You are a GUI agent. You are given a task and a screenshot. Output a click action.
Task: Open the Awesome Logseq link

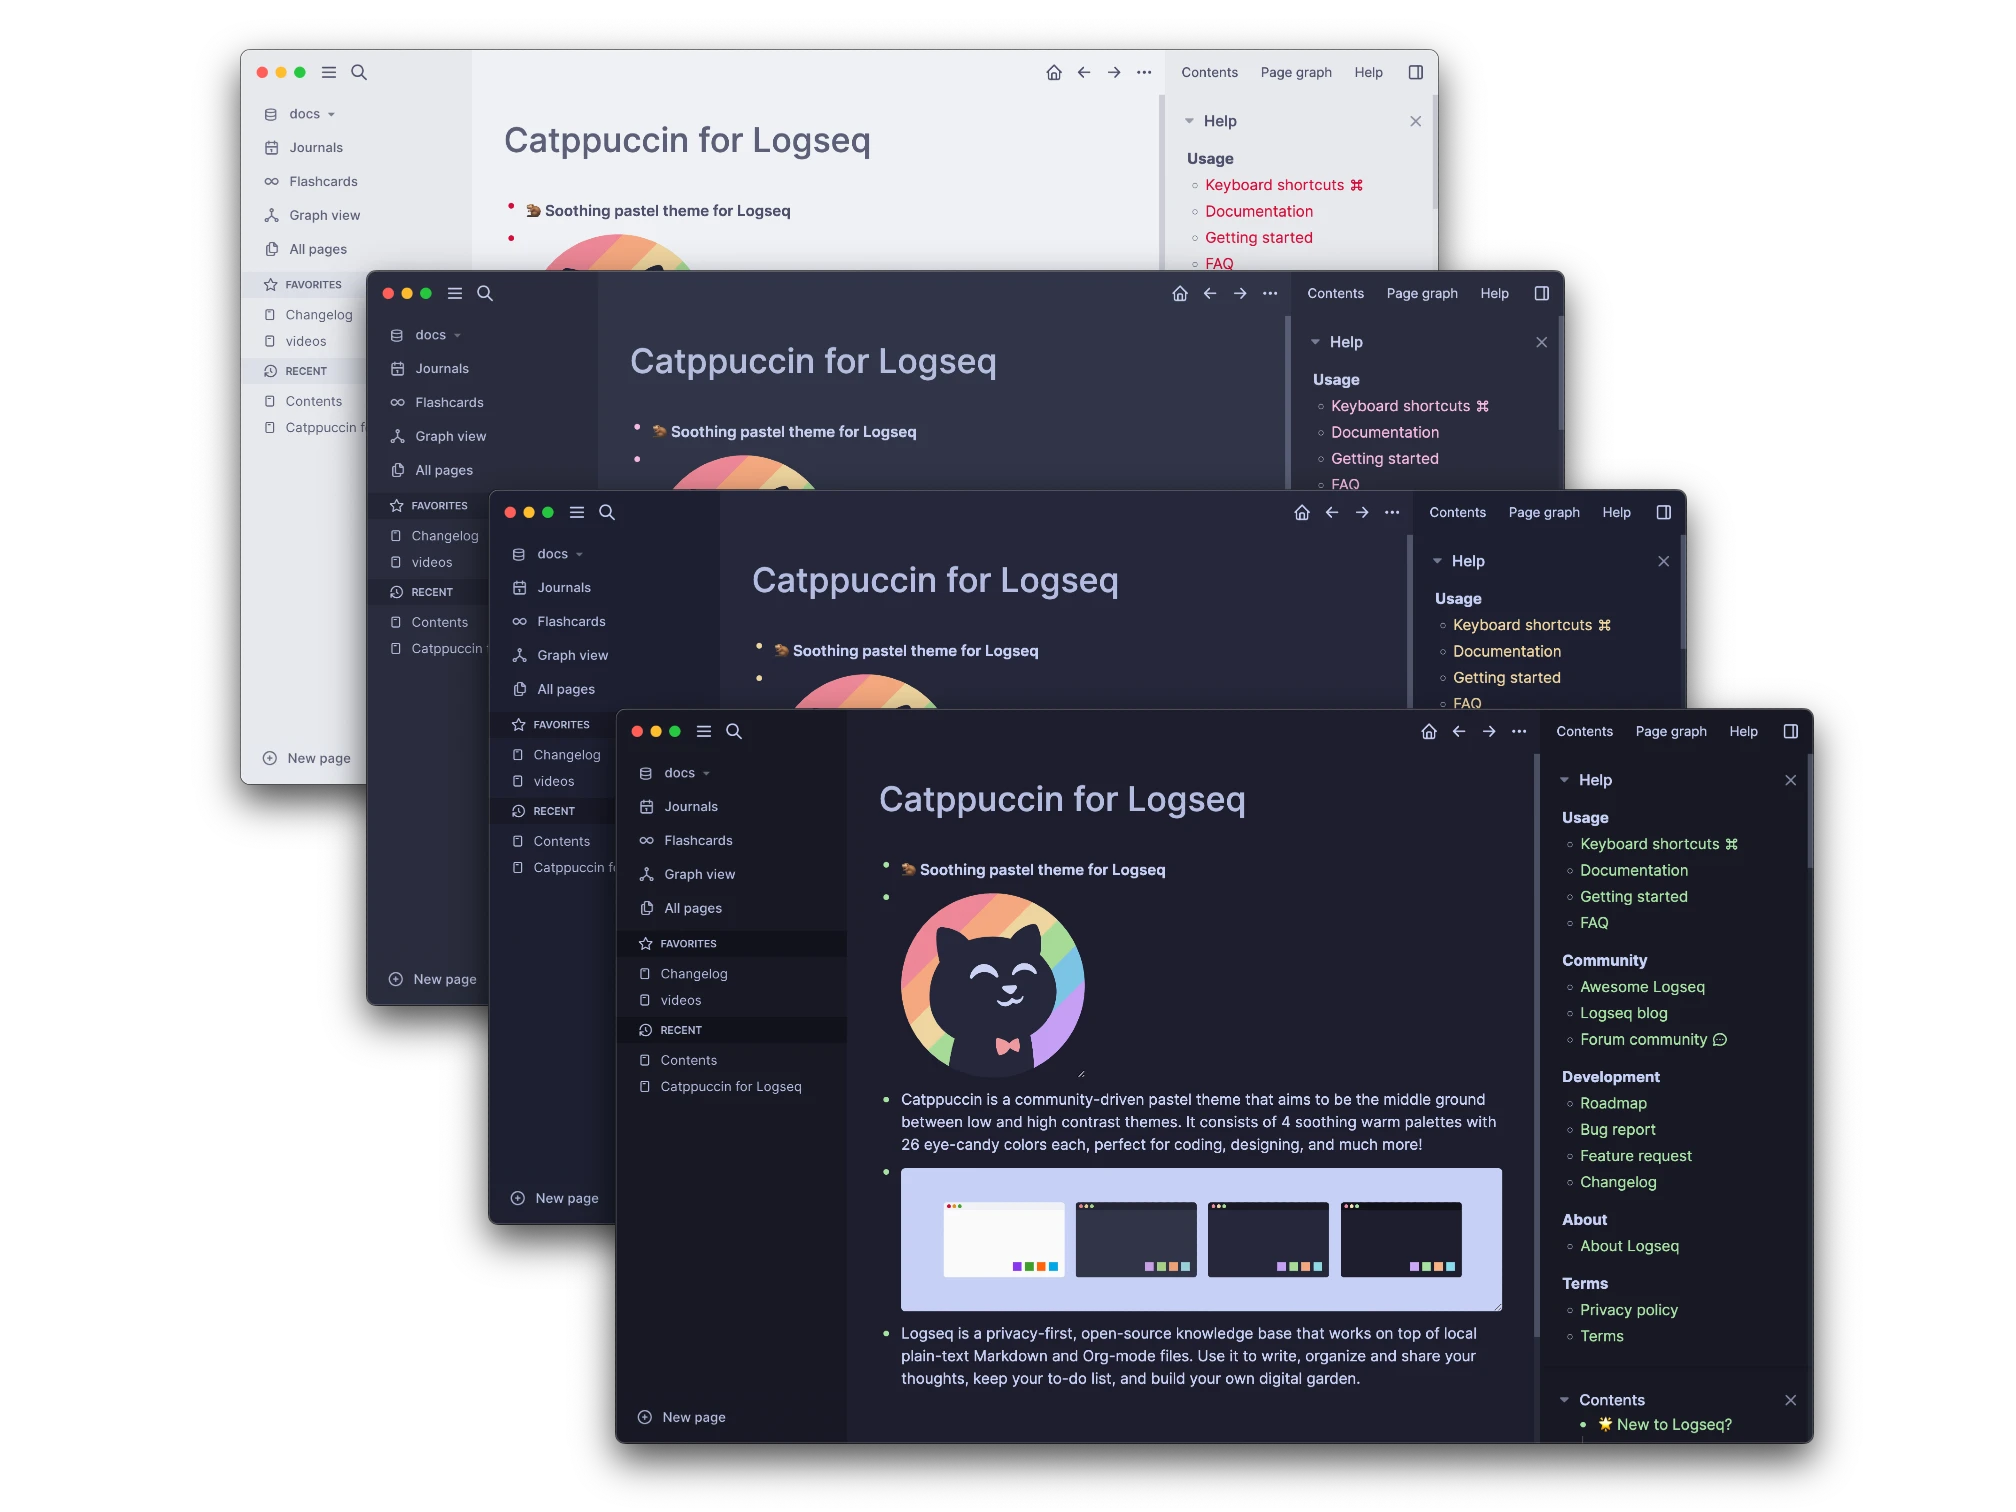[x=1642, y=987]
